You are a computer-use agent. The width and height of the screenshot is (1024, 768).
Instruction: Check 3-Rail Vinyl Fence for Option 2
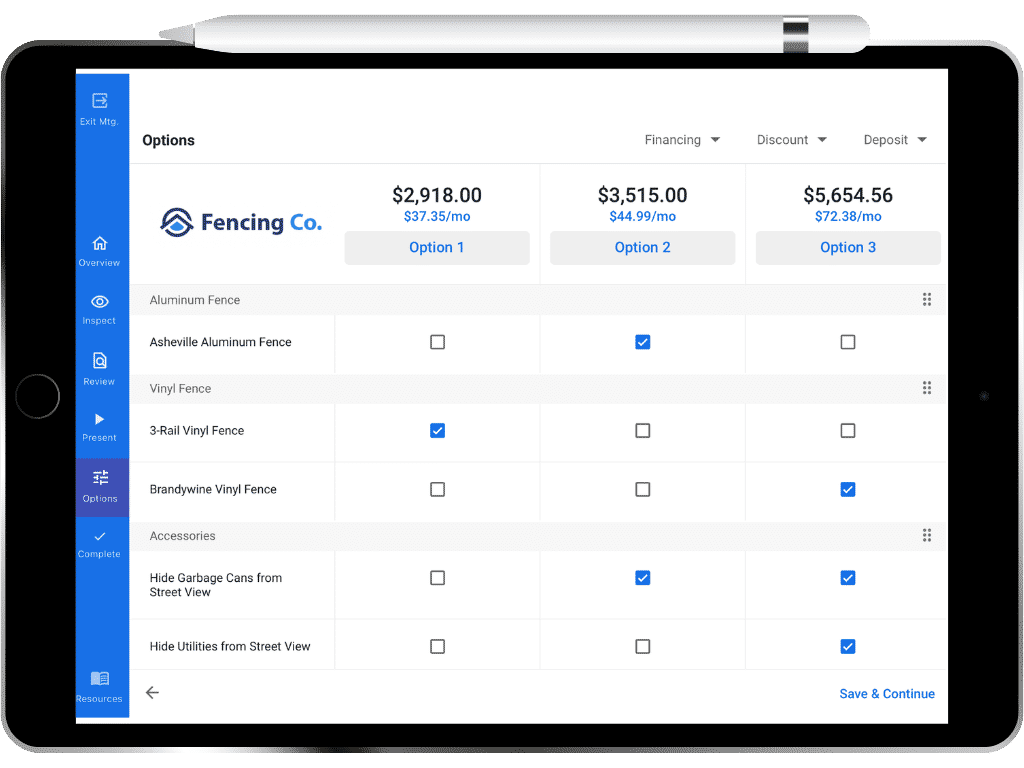643,431
